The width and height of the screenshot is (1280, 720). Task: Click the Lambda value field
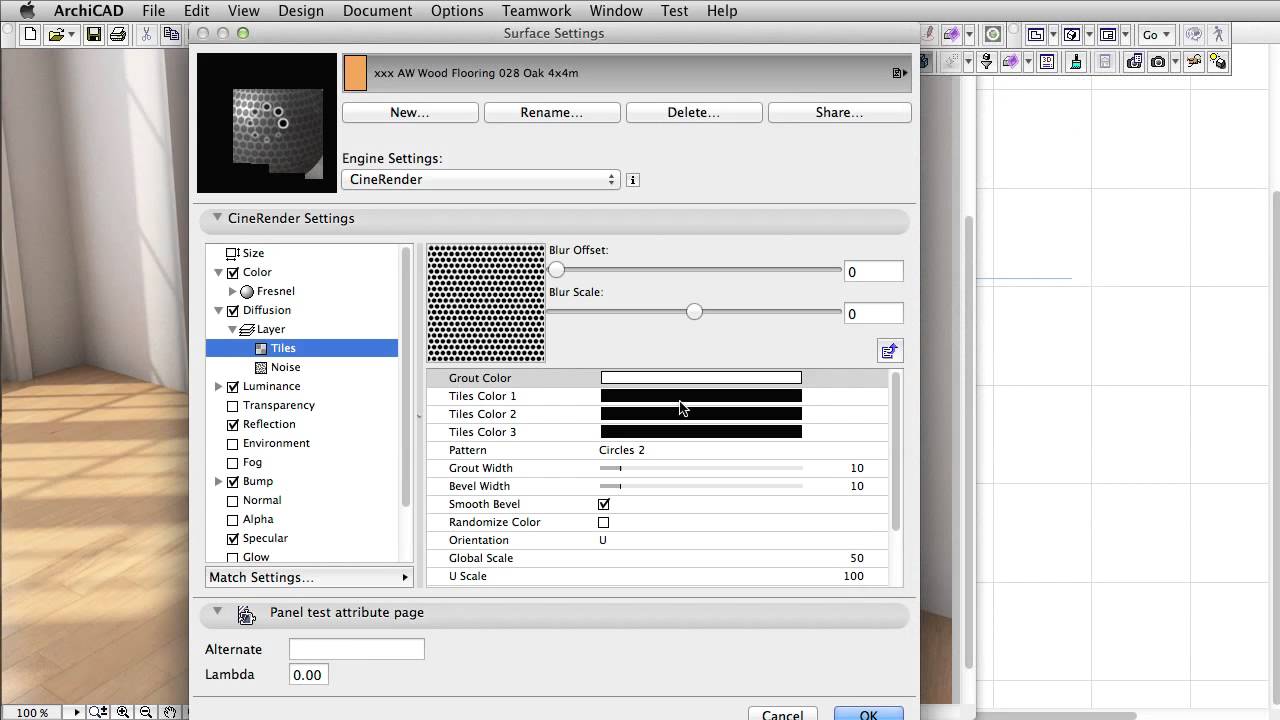(x=309, y=675)
